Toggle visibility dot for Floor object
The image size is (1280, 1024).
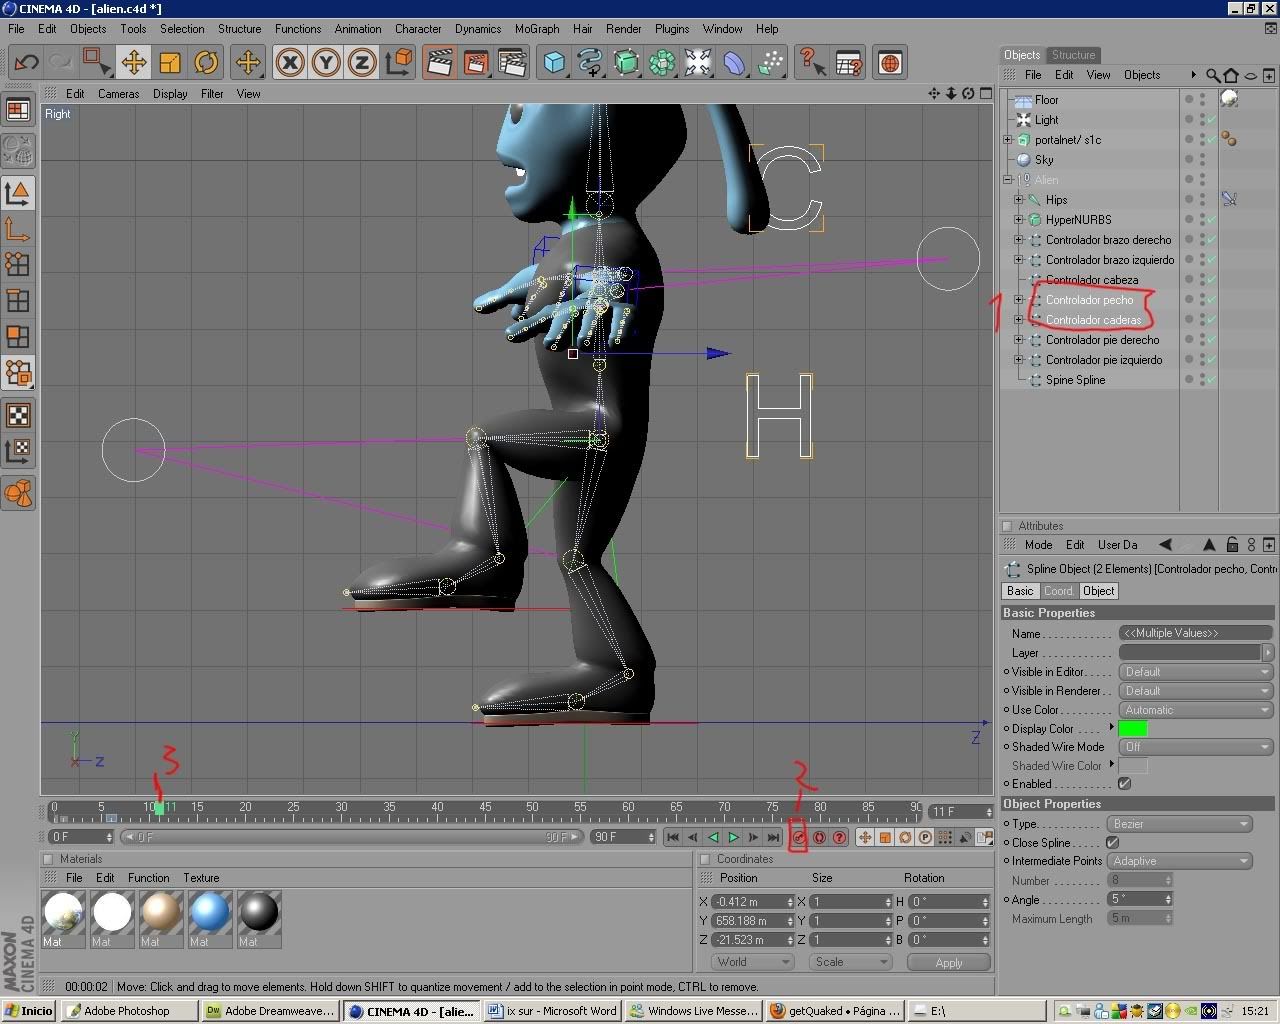tap(1189, 100)
